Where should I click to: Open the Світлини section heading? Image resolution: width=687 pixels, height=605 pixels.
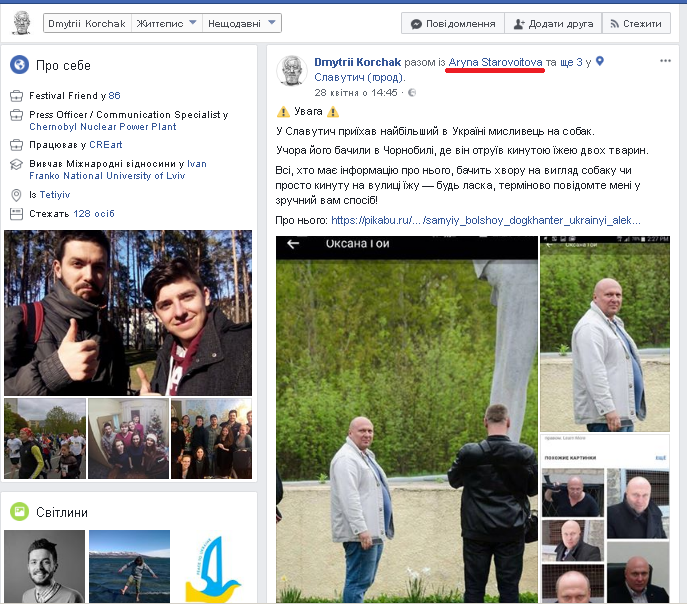coord(62,512)
